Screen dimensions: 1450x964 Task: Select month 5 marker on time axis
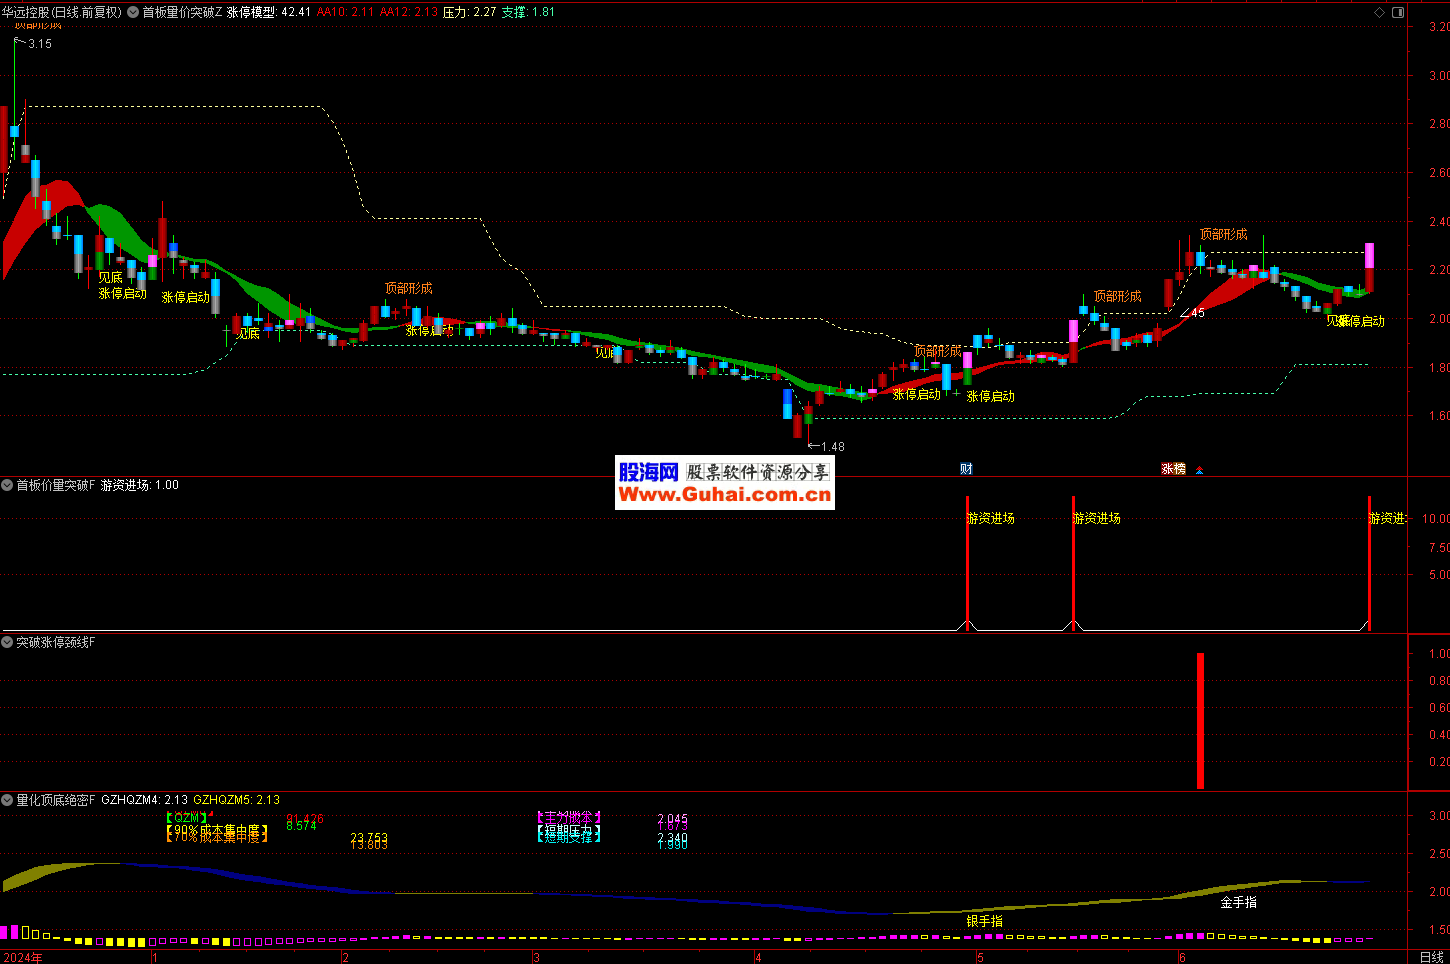pyautogui.click(x=980, y=957)
